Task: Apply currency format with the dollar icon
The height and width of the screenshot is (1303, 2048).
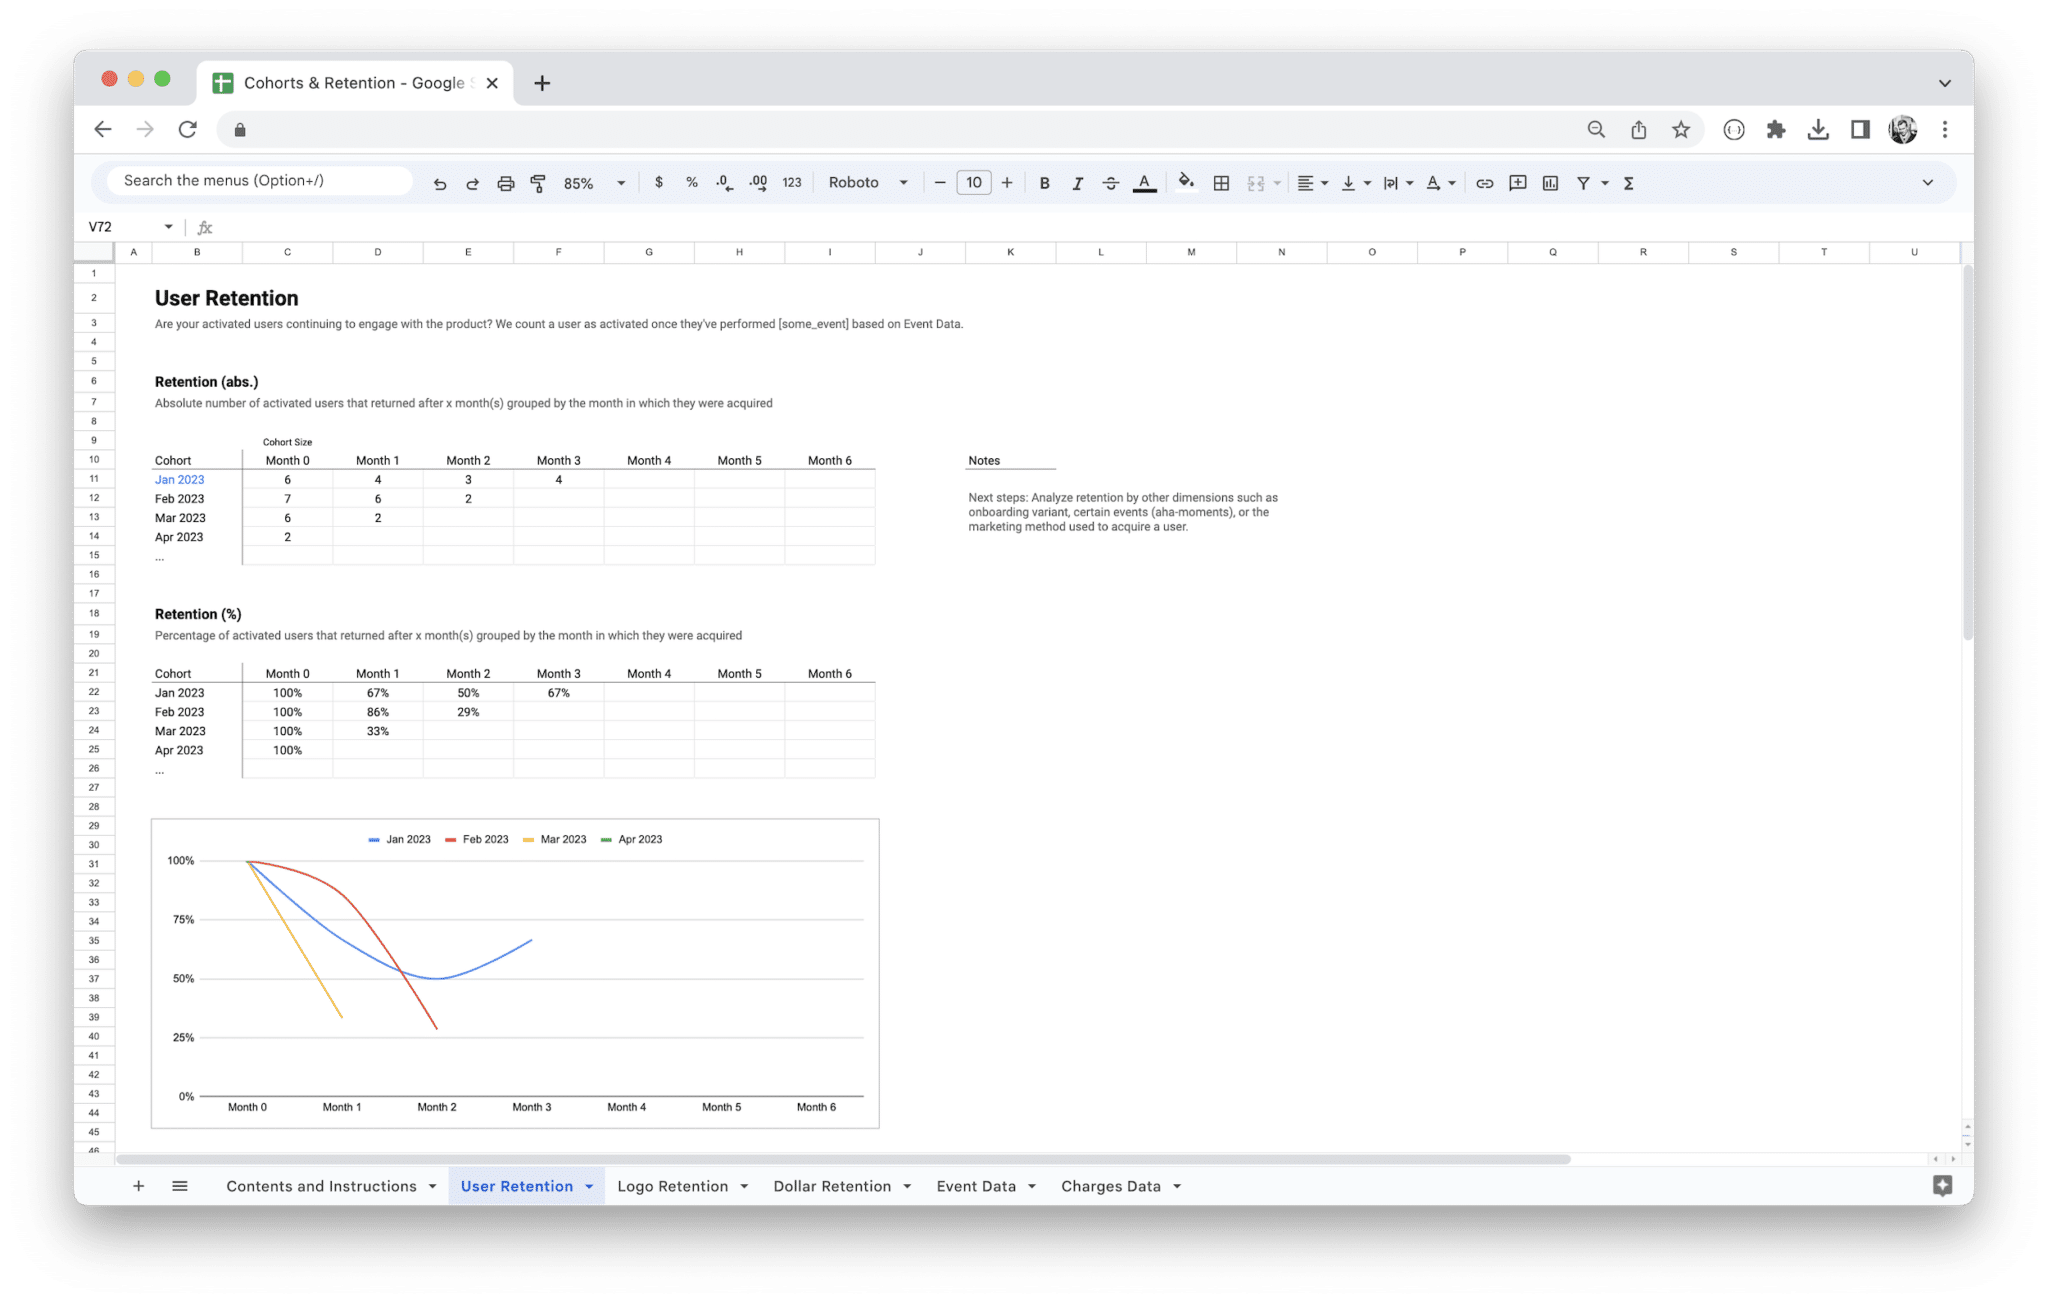Action: (659, 183)
